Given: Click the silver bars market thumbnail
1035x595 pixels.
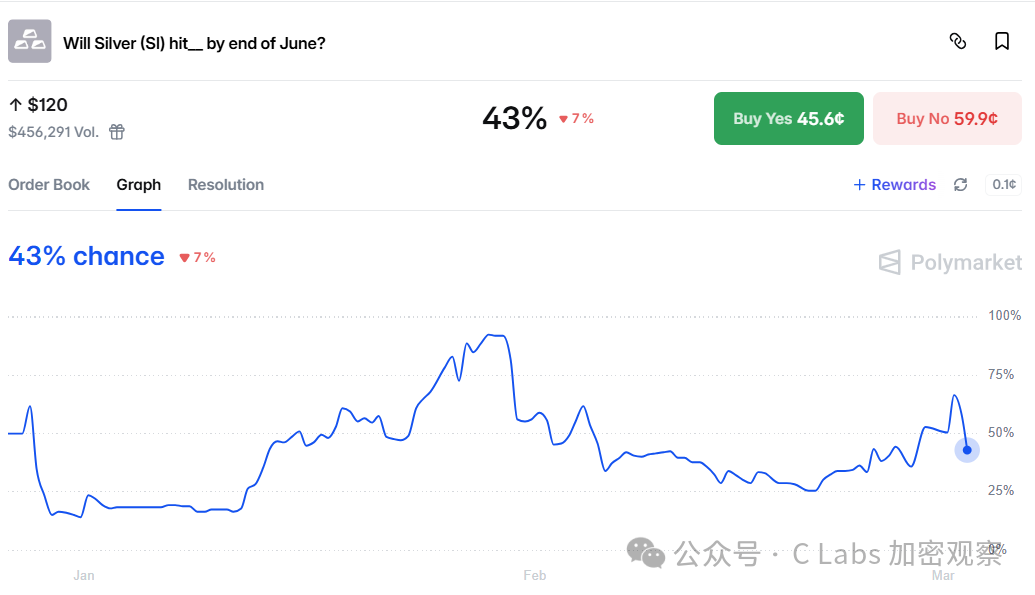Looking at the screenshot, I should 30,41.
